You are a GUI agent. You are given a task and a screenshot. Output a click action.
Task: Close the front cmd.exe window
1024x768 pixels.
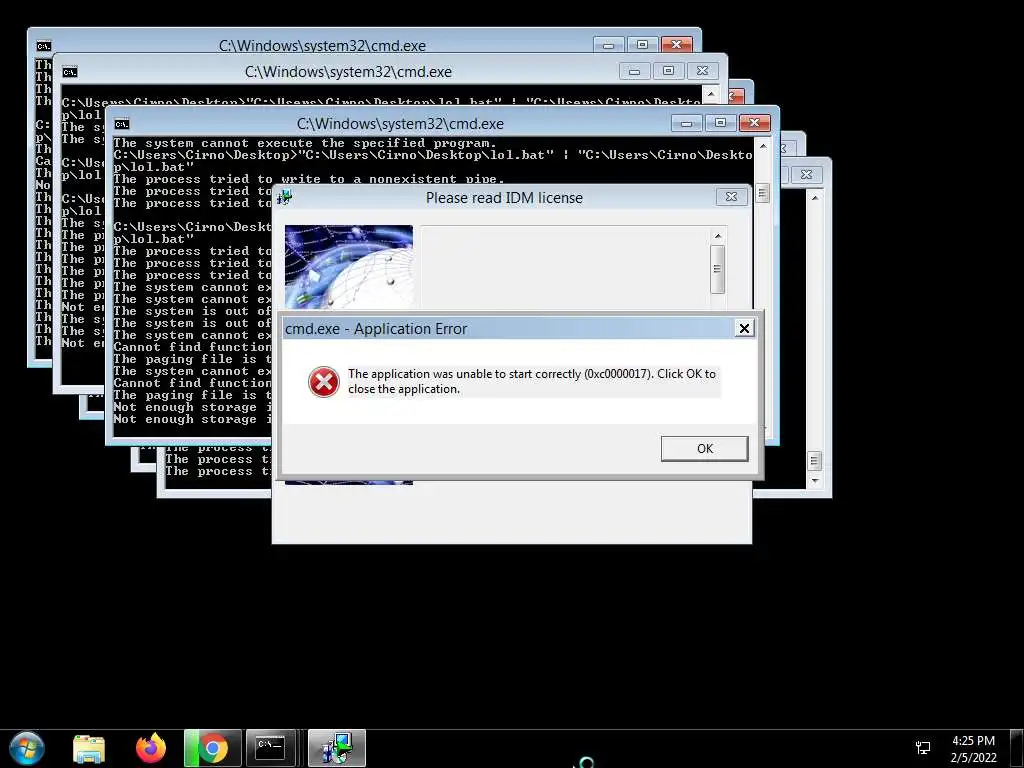pyautogui.click(x=754, y=123)
